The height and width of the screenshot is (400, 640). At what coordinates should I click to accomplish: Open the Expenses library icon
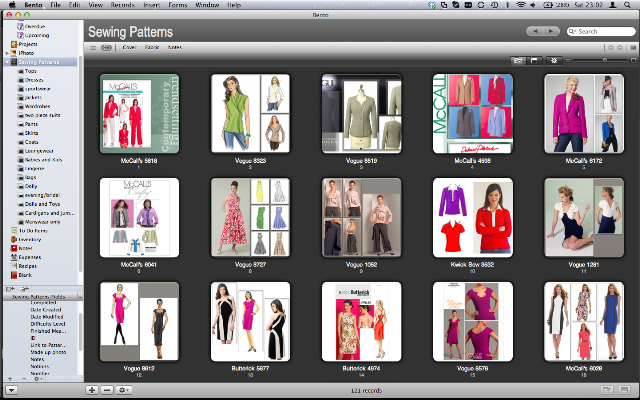tap(14, 257)
